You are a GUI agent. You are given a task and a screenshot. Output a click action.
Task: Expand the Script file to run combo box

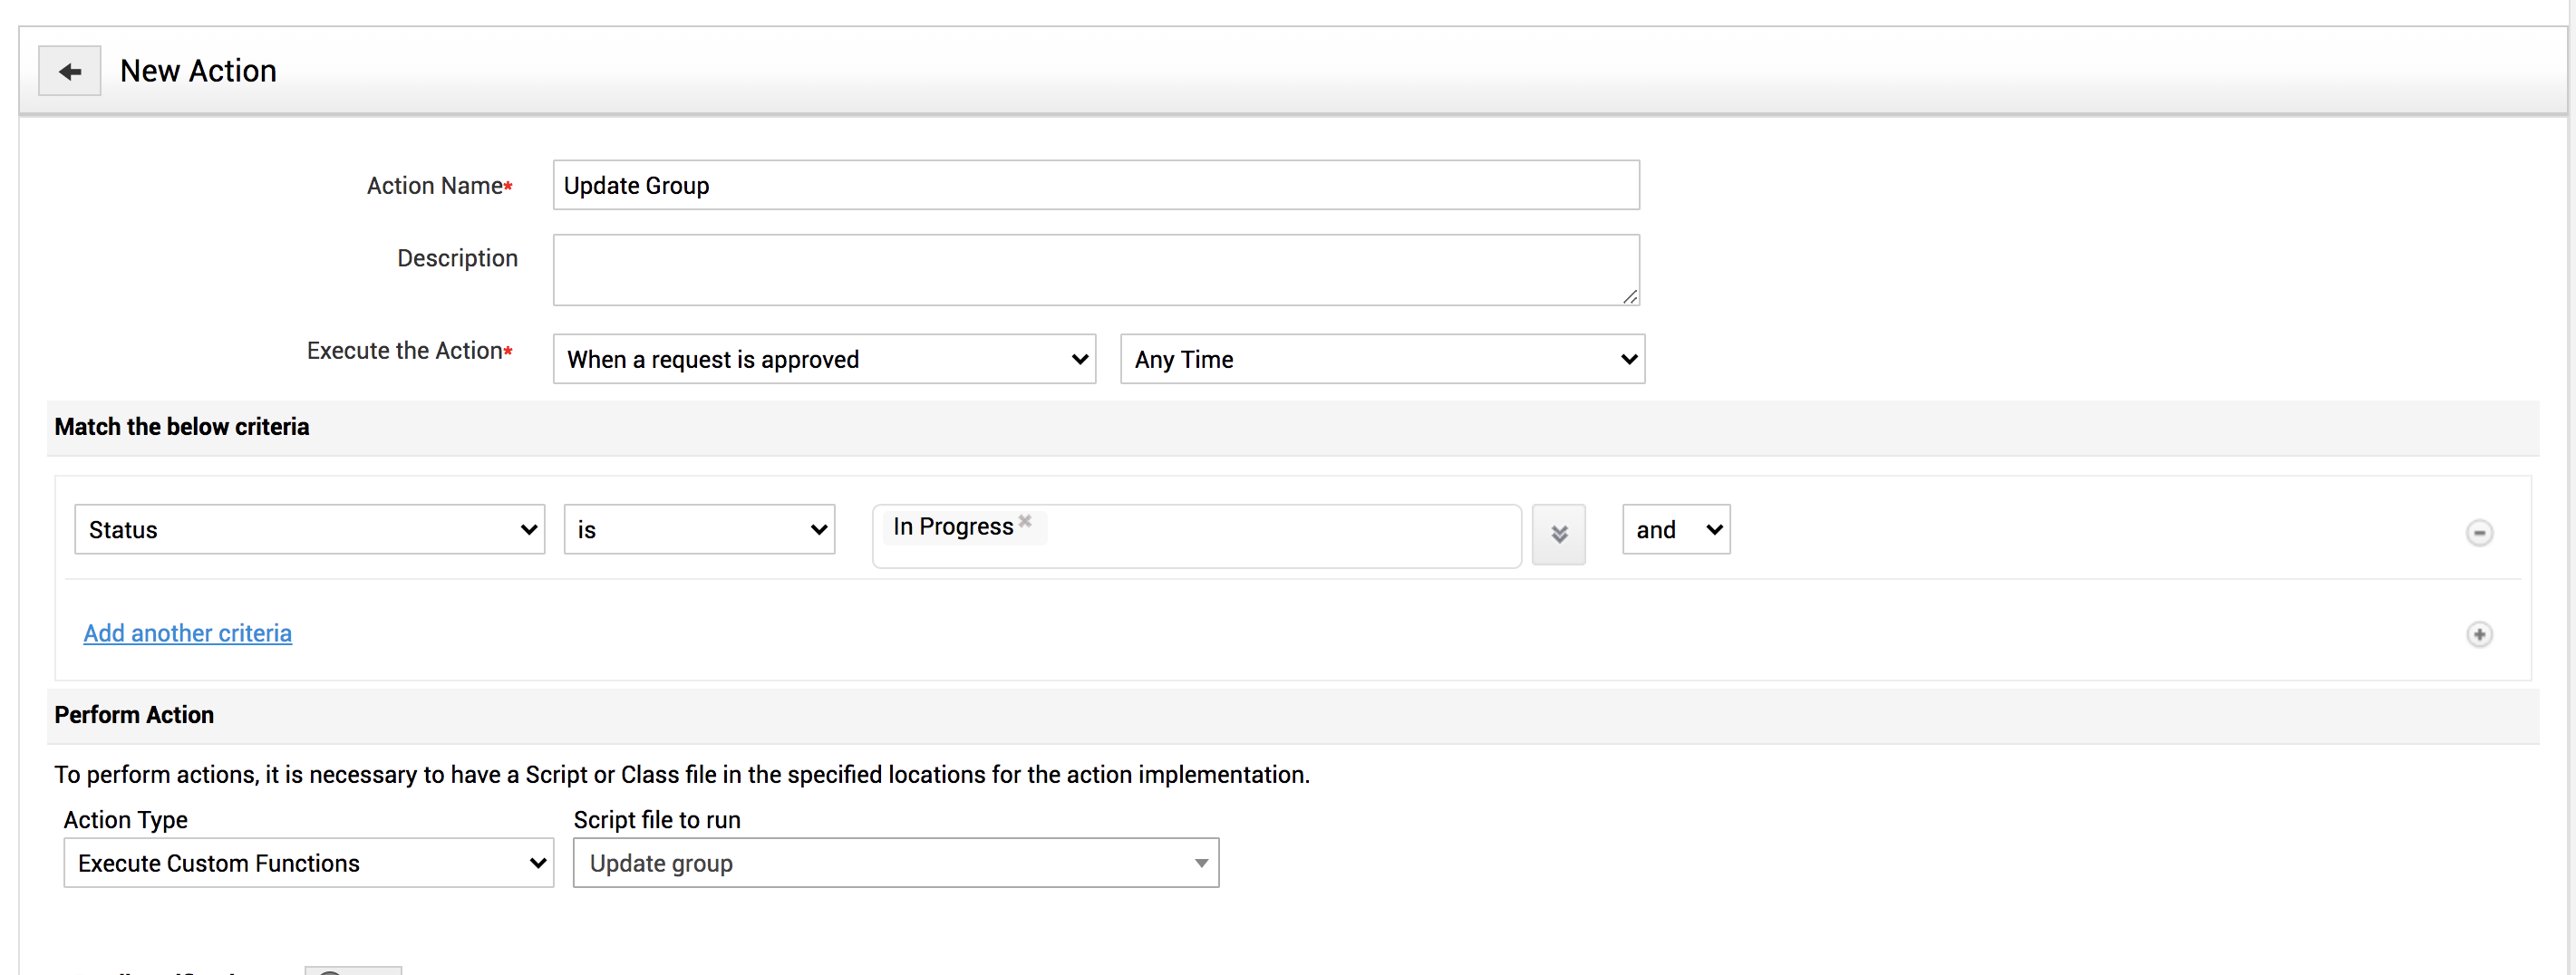click(895, 863)
